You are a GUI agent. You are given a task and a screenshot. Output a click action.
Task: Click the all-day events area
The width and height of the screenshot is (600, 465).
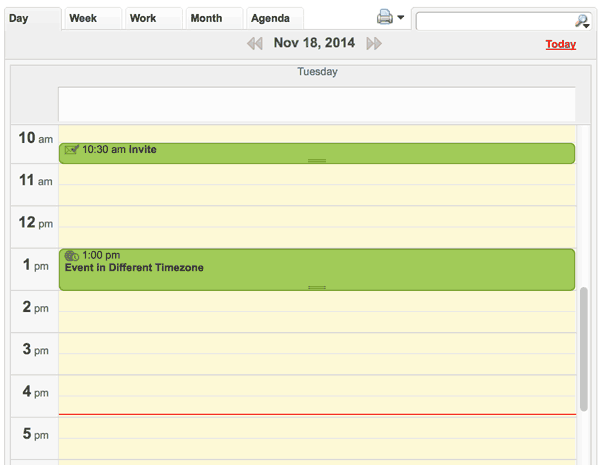pos(317,104)
